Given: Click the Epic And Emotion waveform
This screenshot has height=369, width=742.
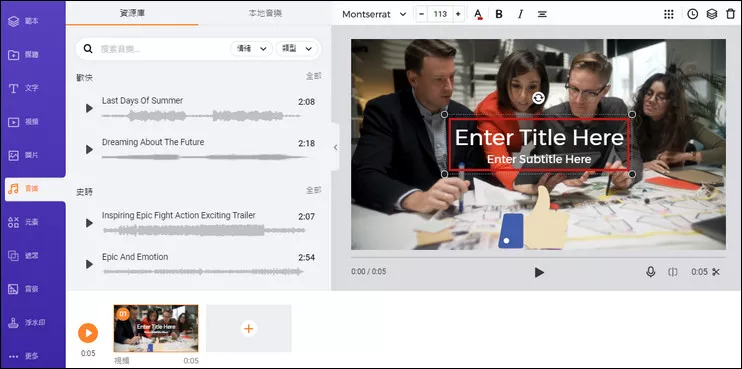Looking at the screenshot, I should [x=203, y=272].
